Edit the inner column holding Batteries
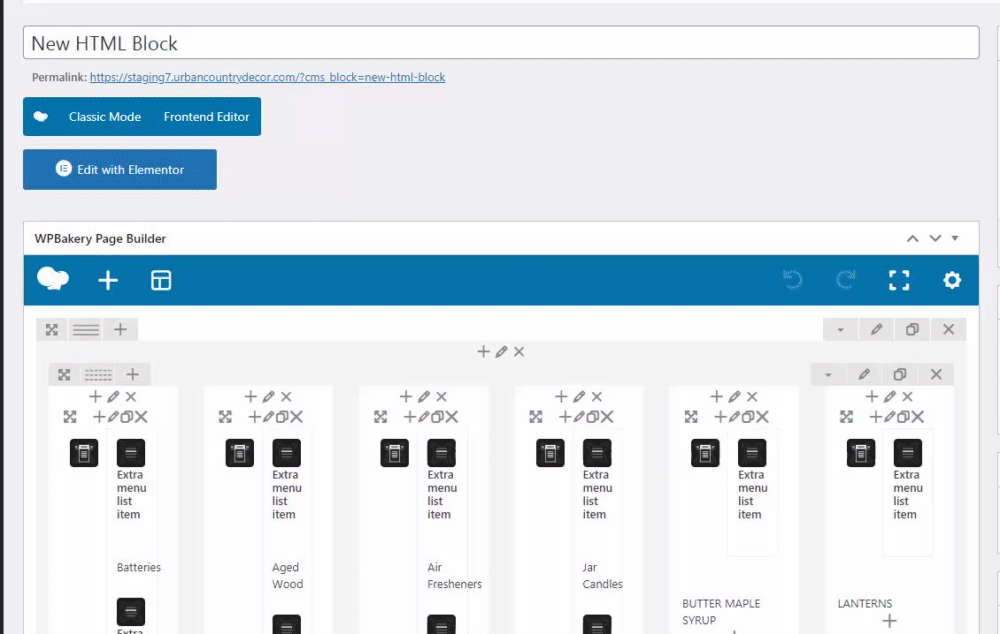The height and width of the screenshot is (634, 1000). (x=113, y=397)
